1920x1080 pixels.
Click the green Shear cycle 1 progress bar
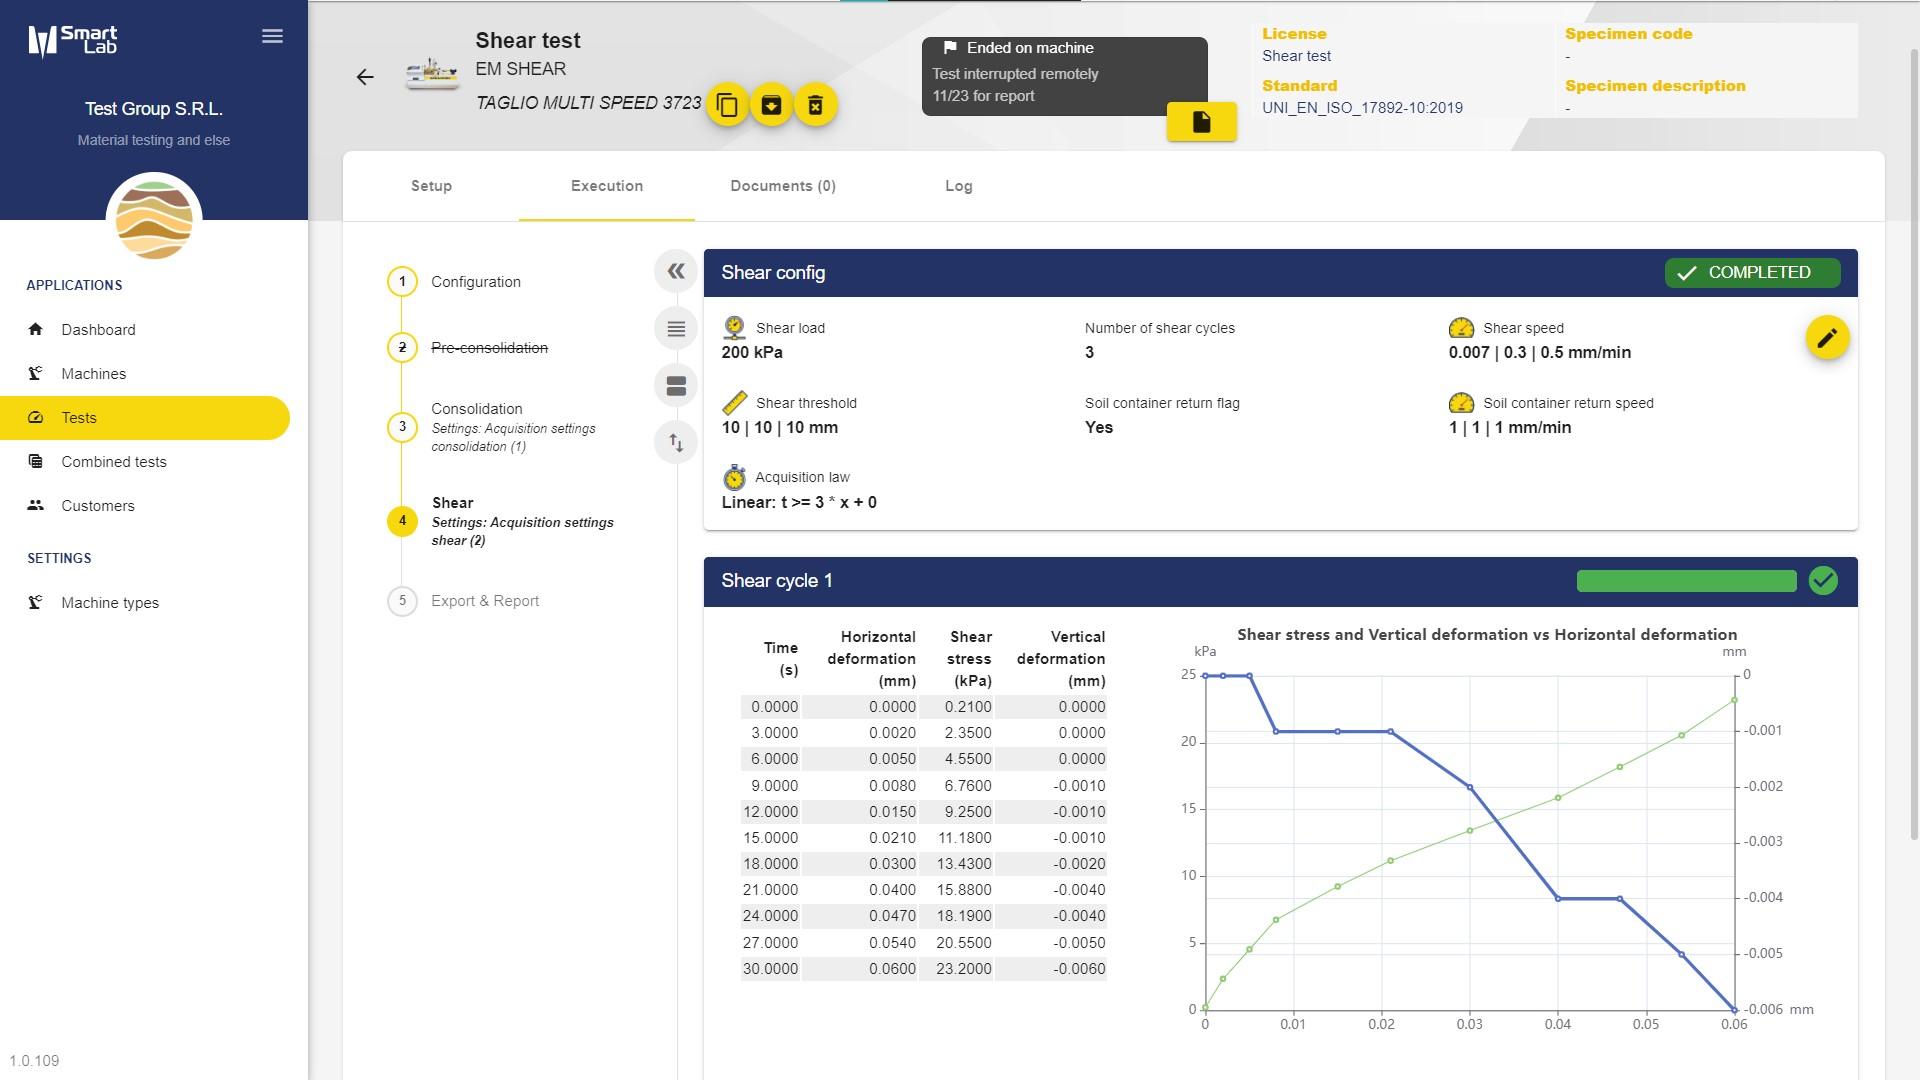click(x=1686, y=581)
